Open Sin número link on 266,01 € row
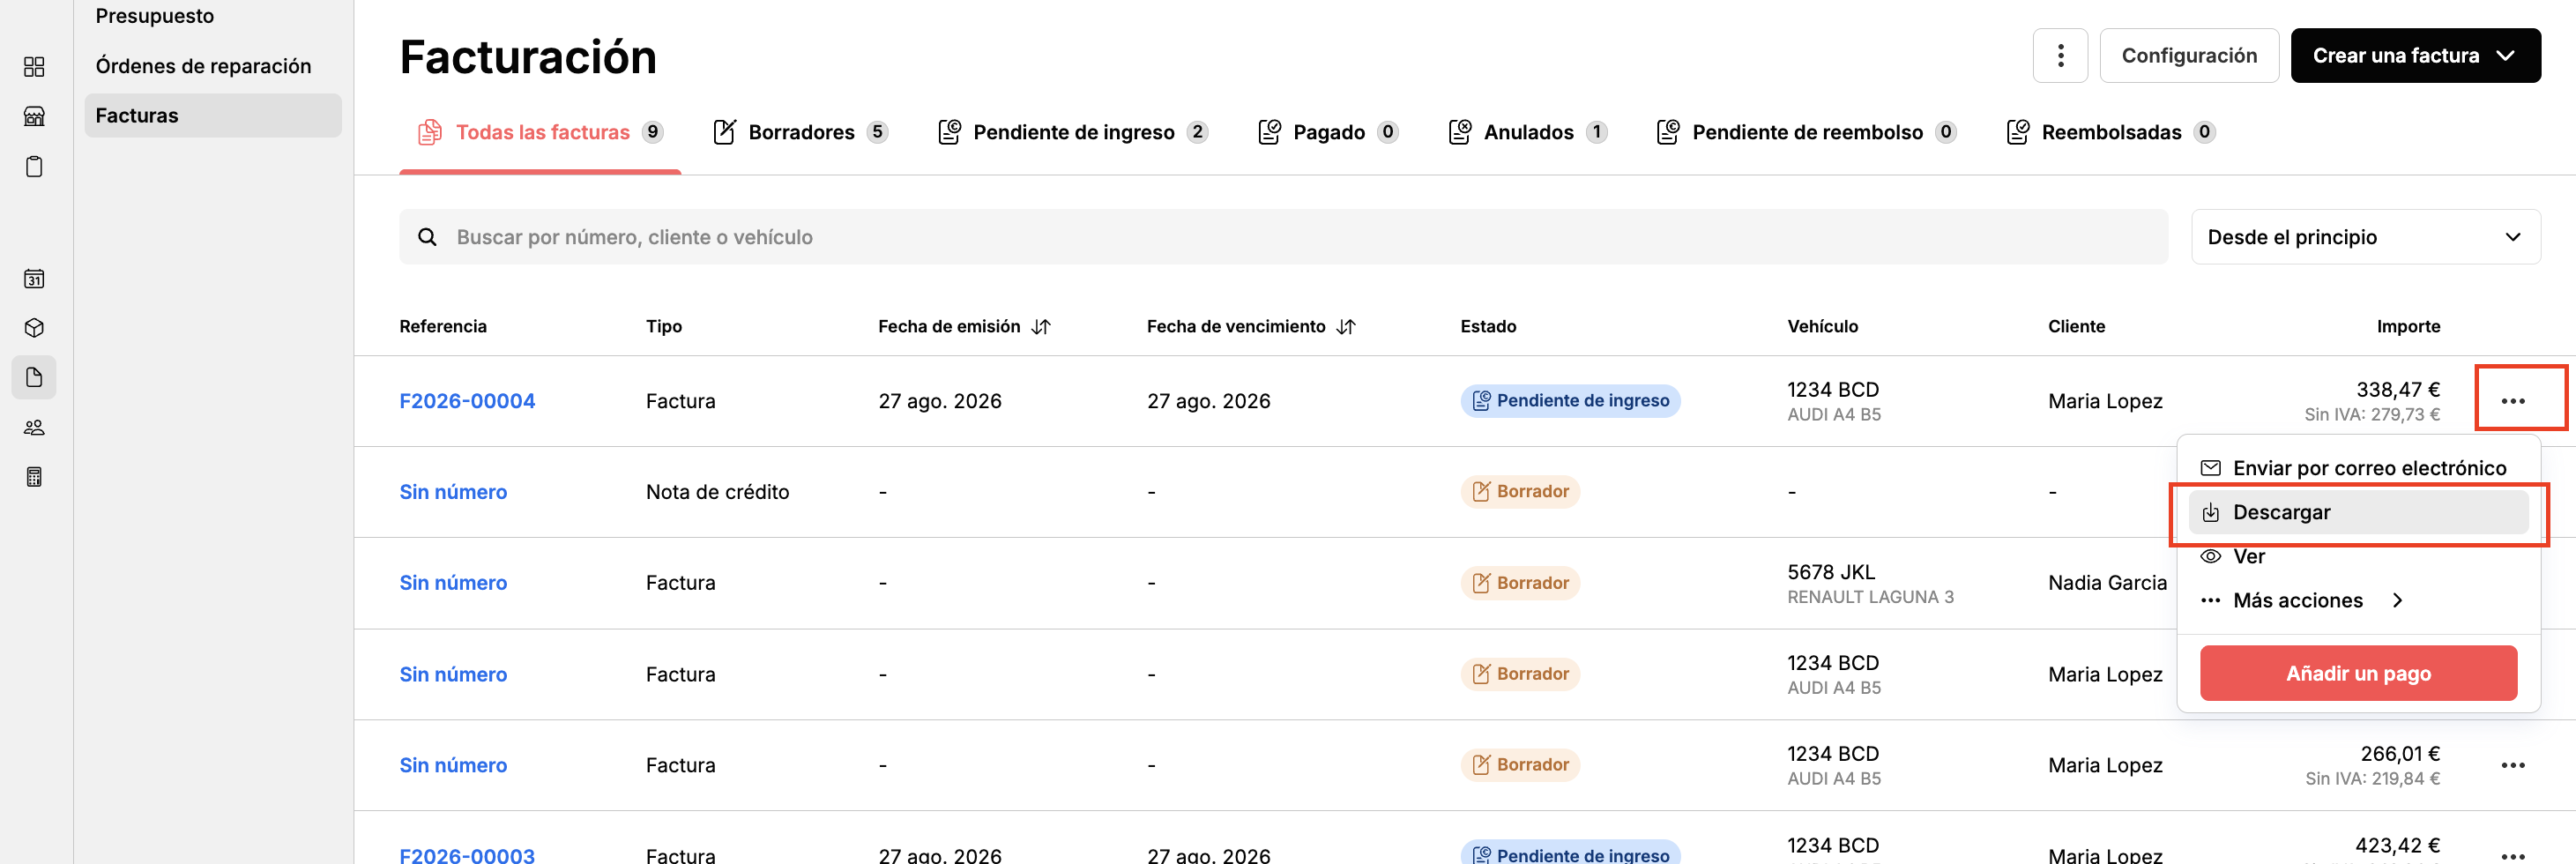2576x864 pixels. tap(453, 765)
